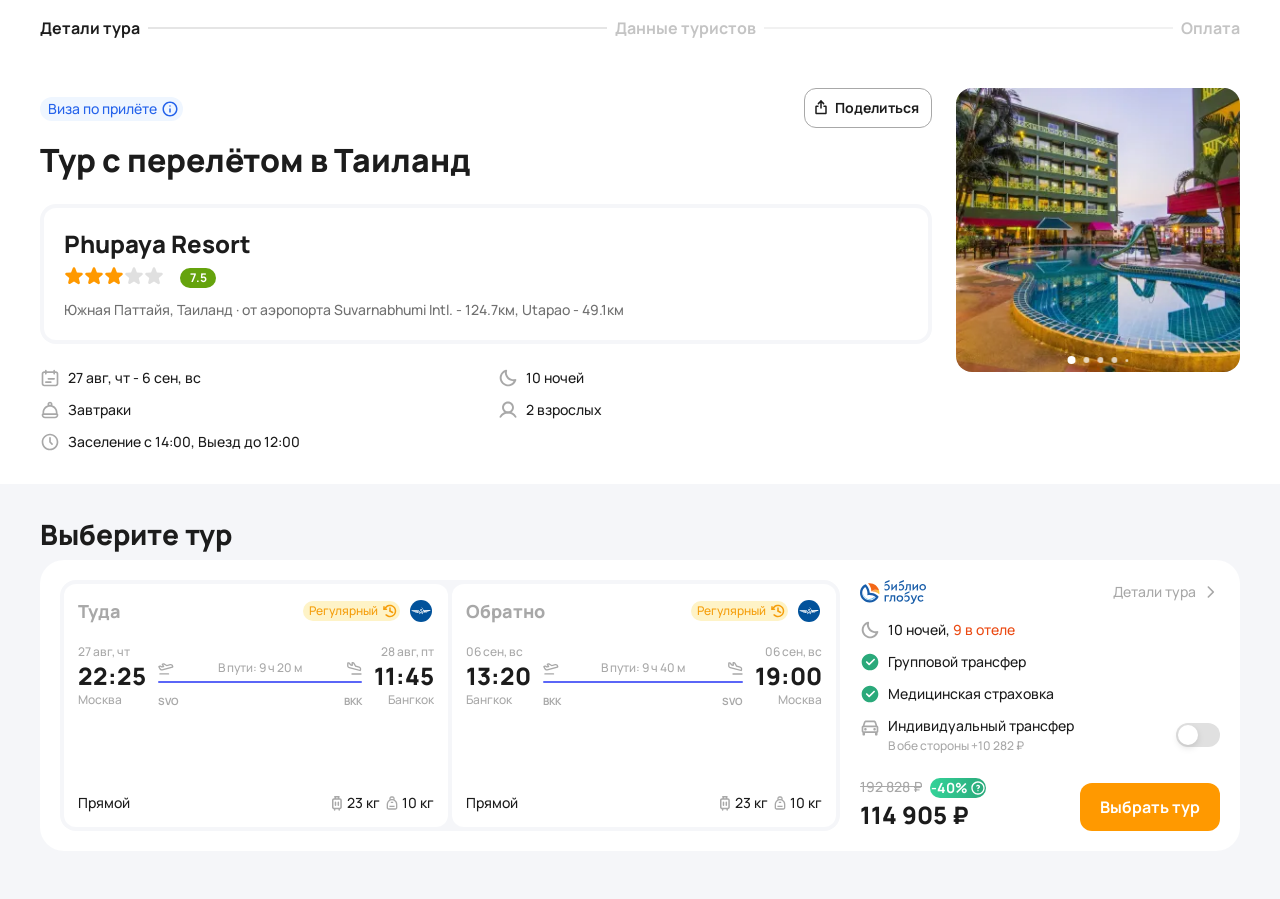Open the hotel pool photo

click(1098, 230)
